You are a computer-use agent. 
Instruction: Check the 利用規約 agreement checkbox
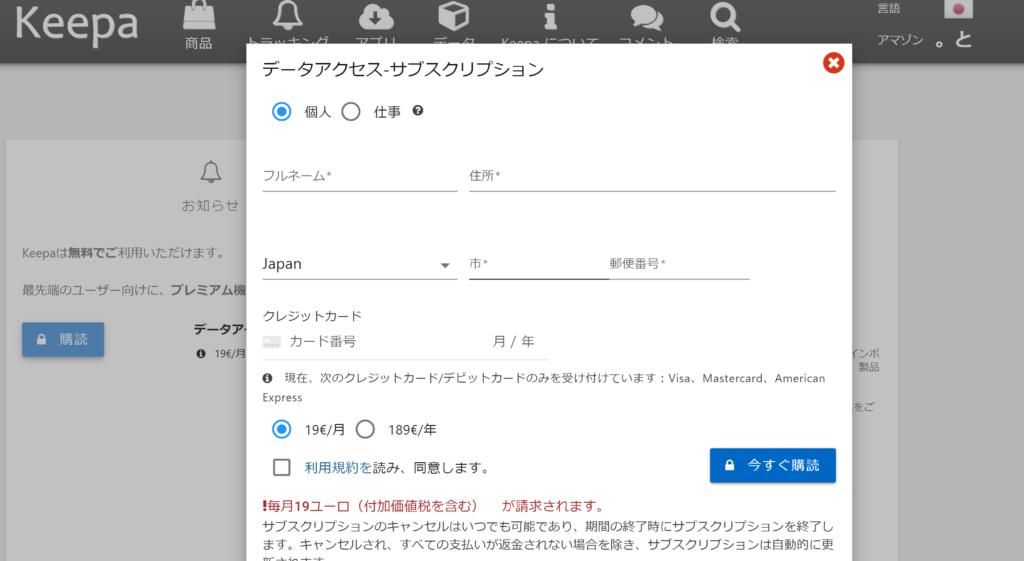click(x=282, y=467)
